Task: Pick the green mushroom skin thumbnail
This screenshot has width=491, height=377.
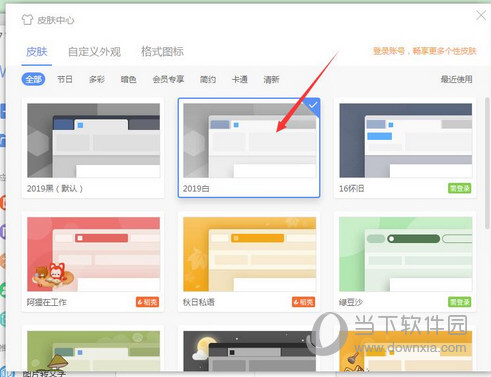Action: (x=93, y=351)
